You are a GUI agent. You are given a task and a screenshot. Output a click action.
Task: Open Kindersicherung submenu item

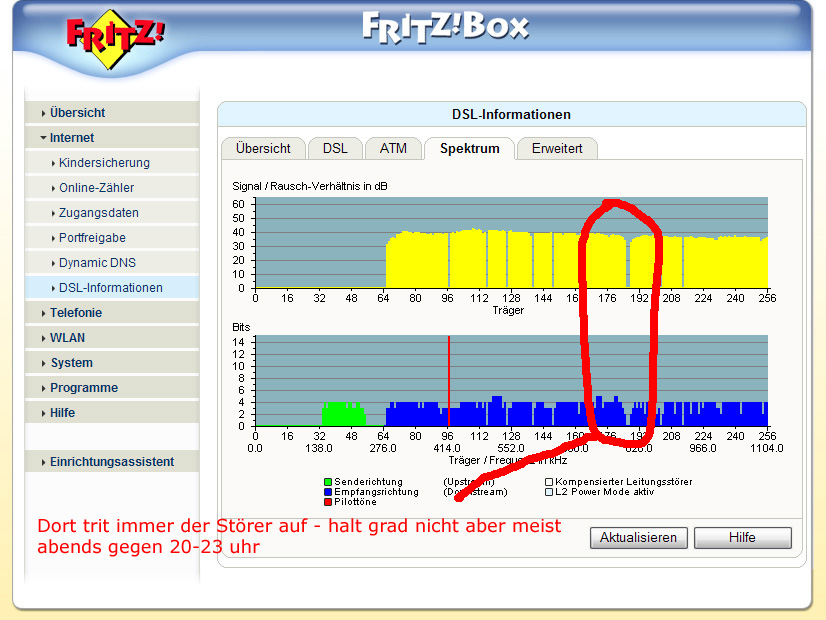[112, 163]
